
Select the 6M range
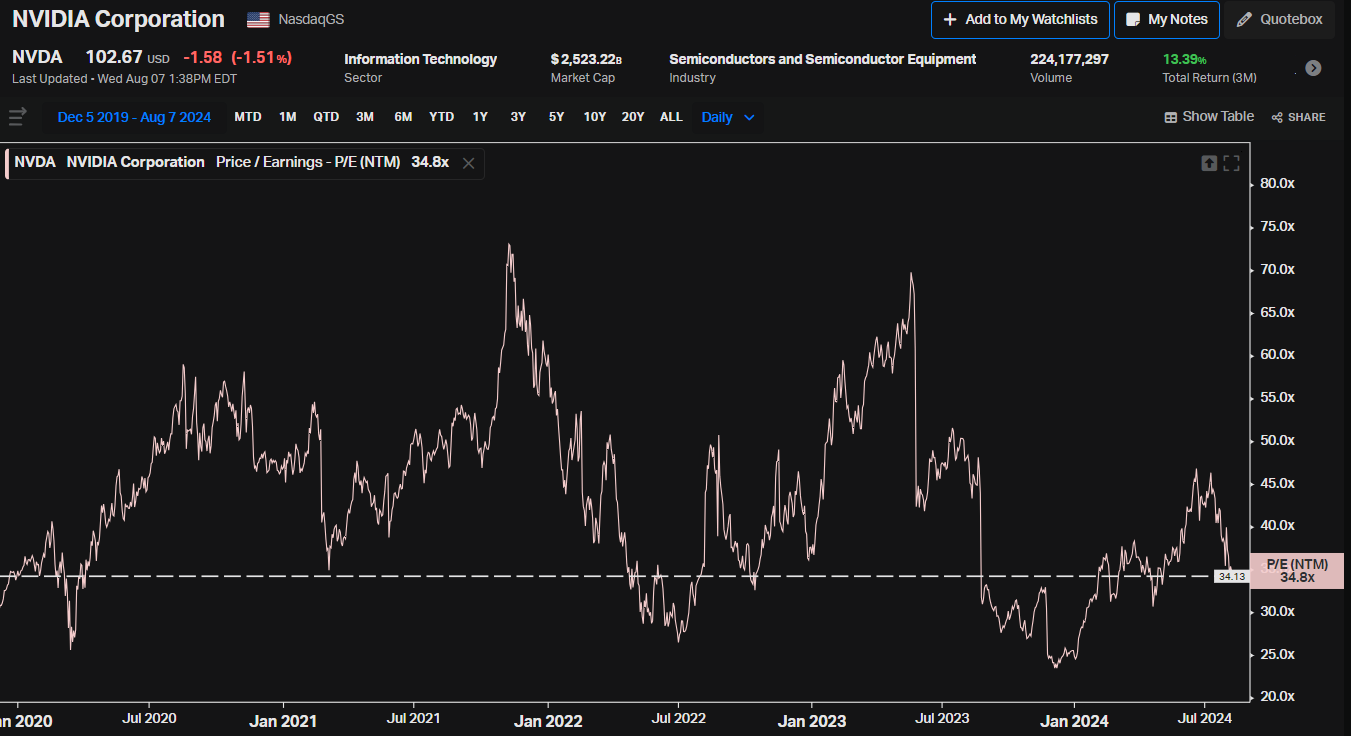tap(403, 117)
